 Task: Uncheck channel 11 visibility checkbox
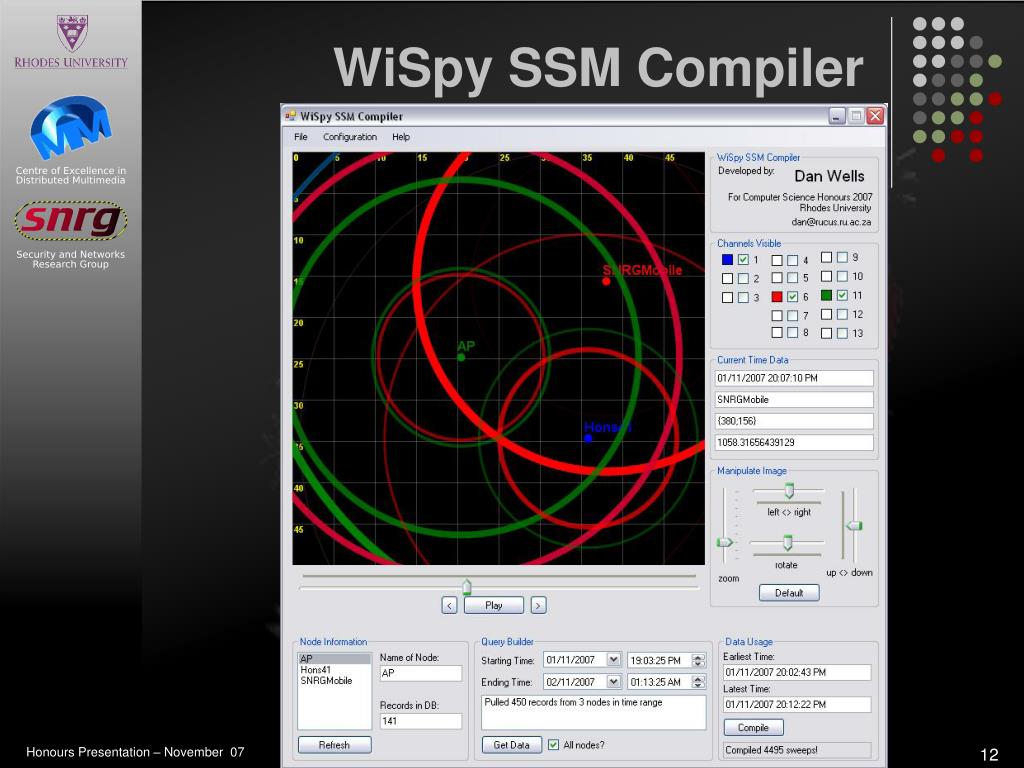842,295
